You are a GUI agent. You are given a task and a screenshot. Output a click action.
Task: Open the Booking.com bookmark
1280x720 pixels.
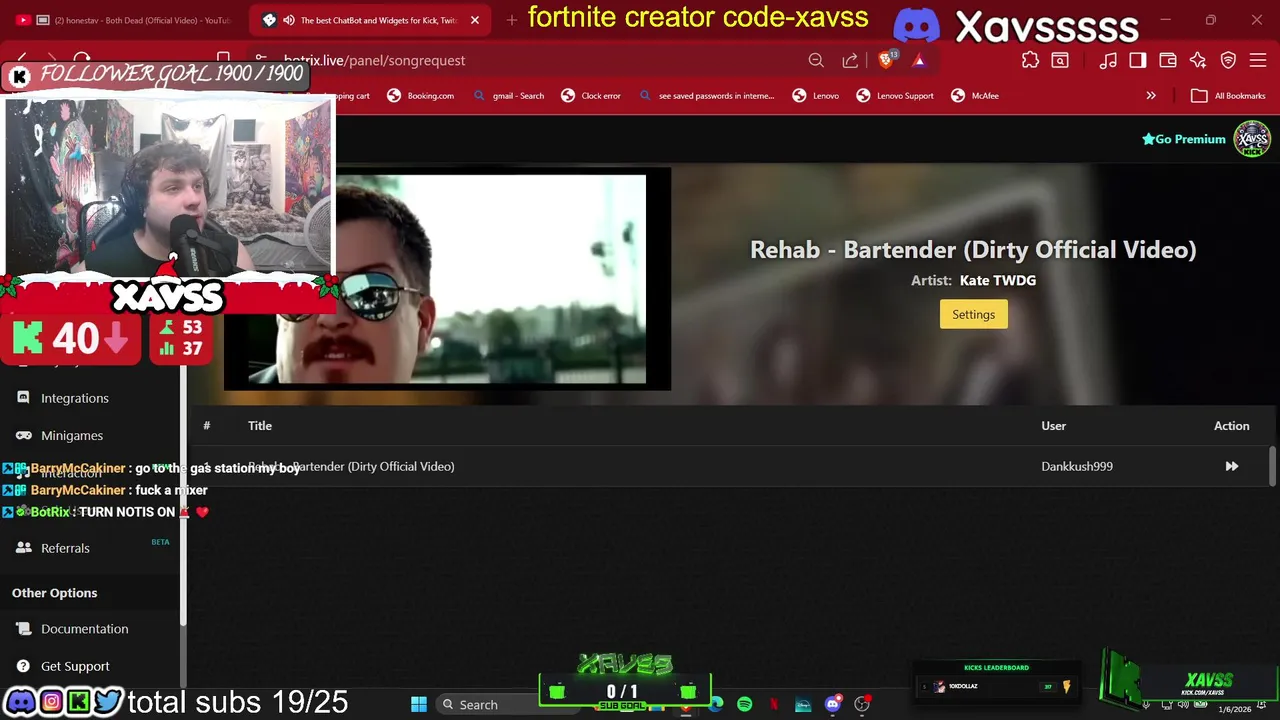pyautogui.click(x=420, y=96)
